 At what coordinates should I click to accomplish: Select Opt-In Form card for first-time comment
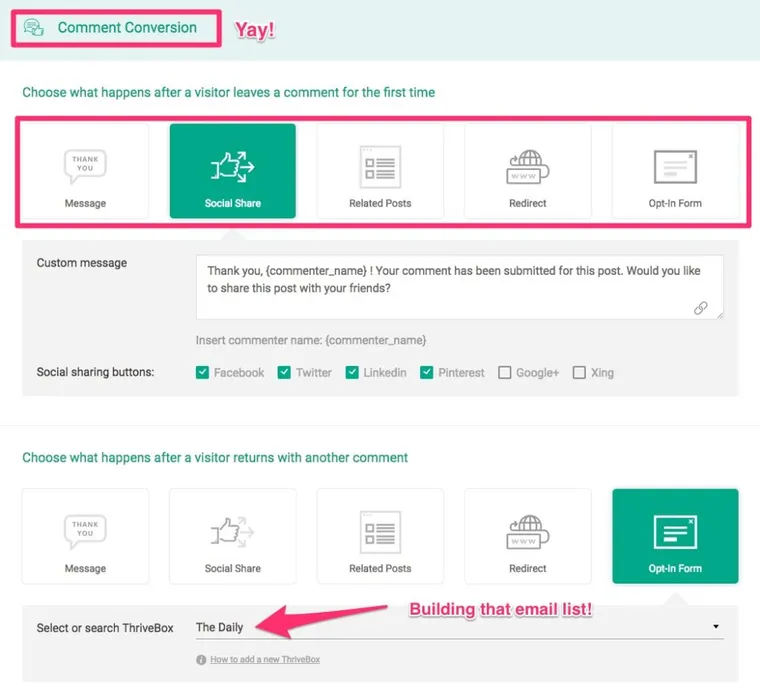675,171
